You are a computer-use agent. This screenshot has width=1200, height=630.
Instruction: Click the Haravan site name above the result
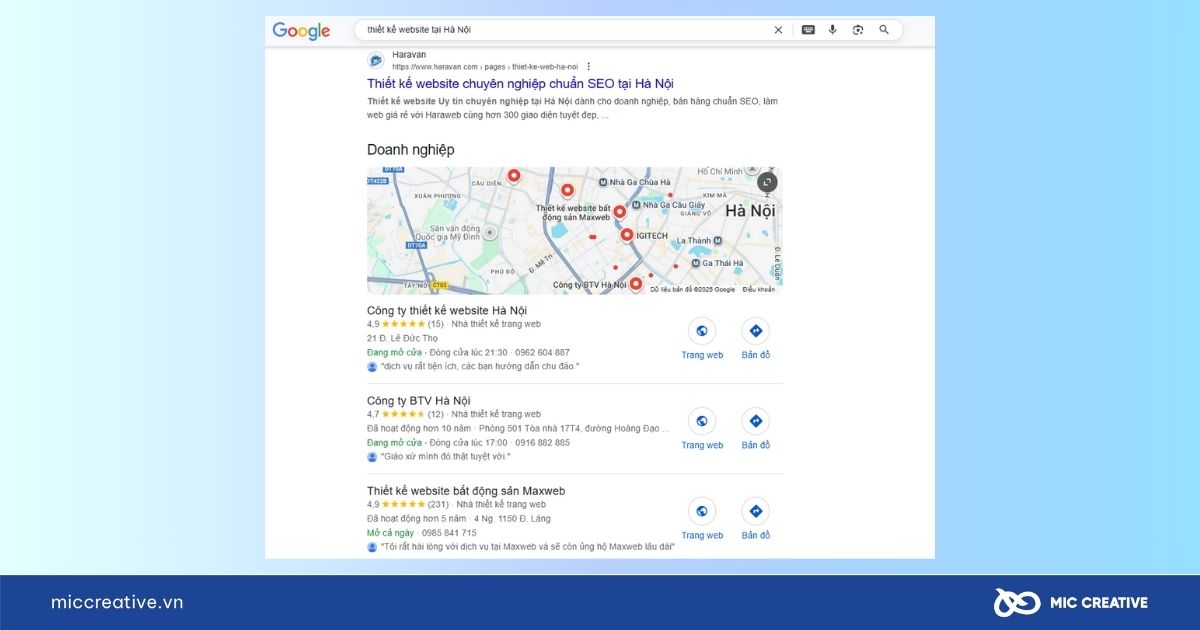[x=409, y=54]
